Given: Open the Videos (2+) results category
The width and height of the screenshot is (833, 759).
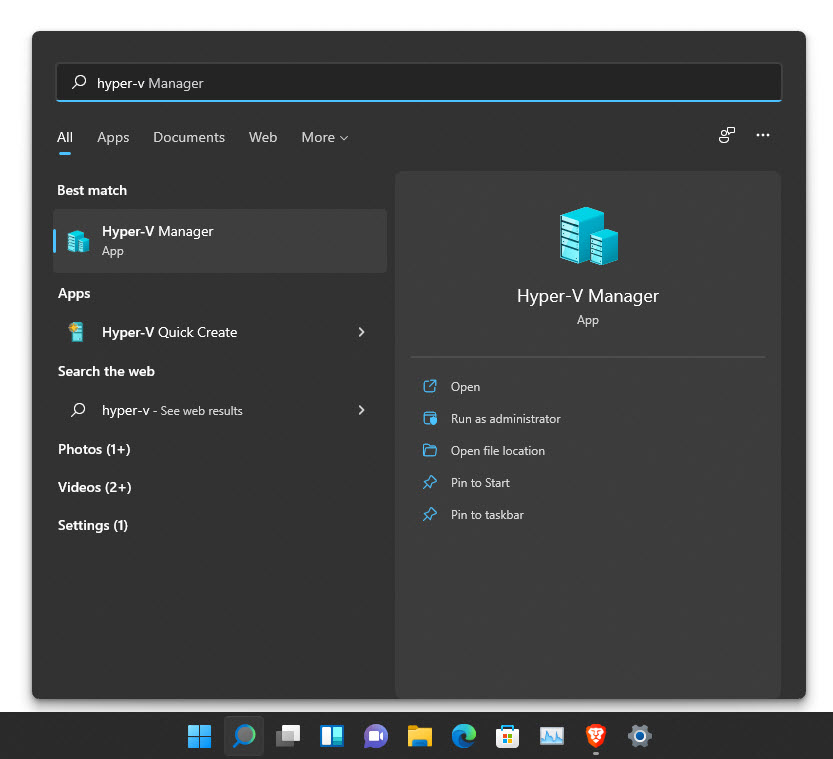Looking at the screenshot, I should [95, 487].
